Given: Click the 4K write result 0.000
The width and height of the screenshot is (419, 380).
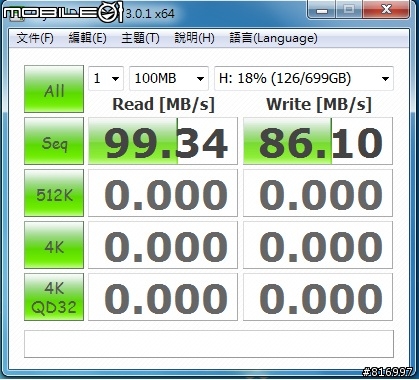Looking at the screenshot, I should (x=318, y=245).
